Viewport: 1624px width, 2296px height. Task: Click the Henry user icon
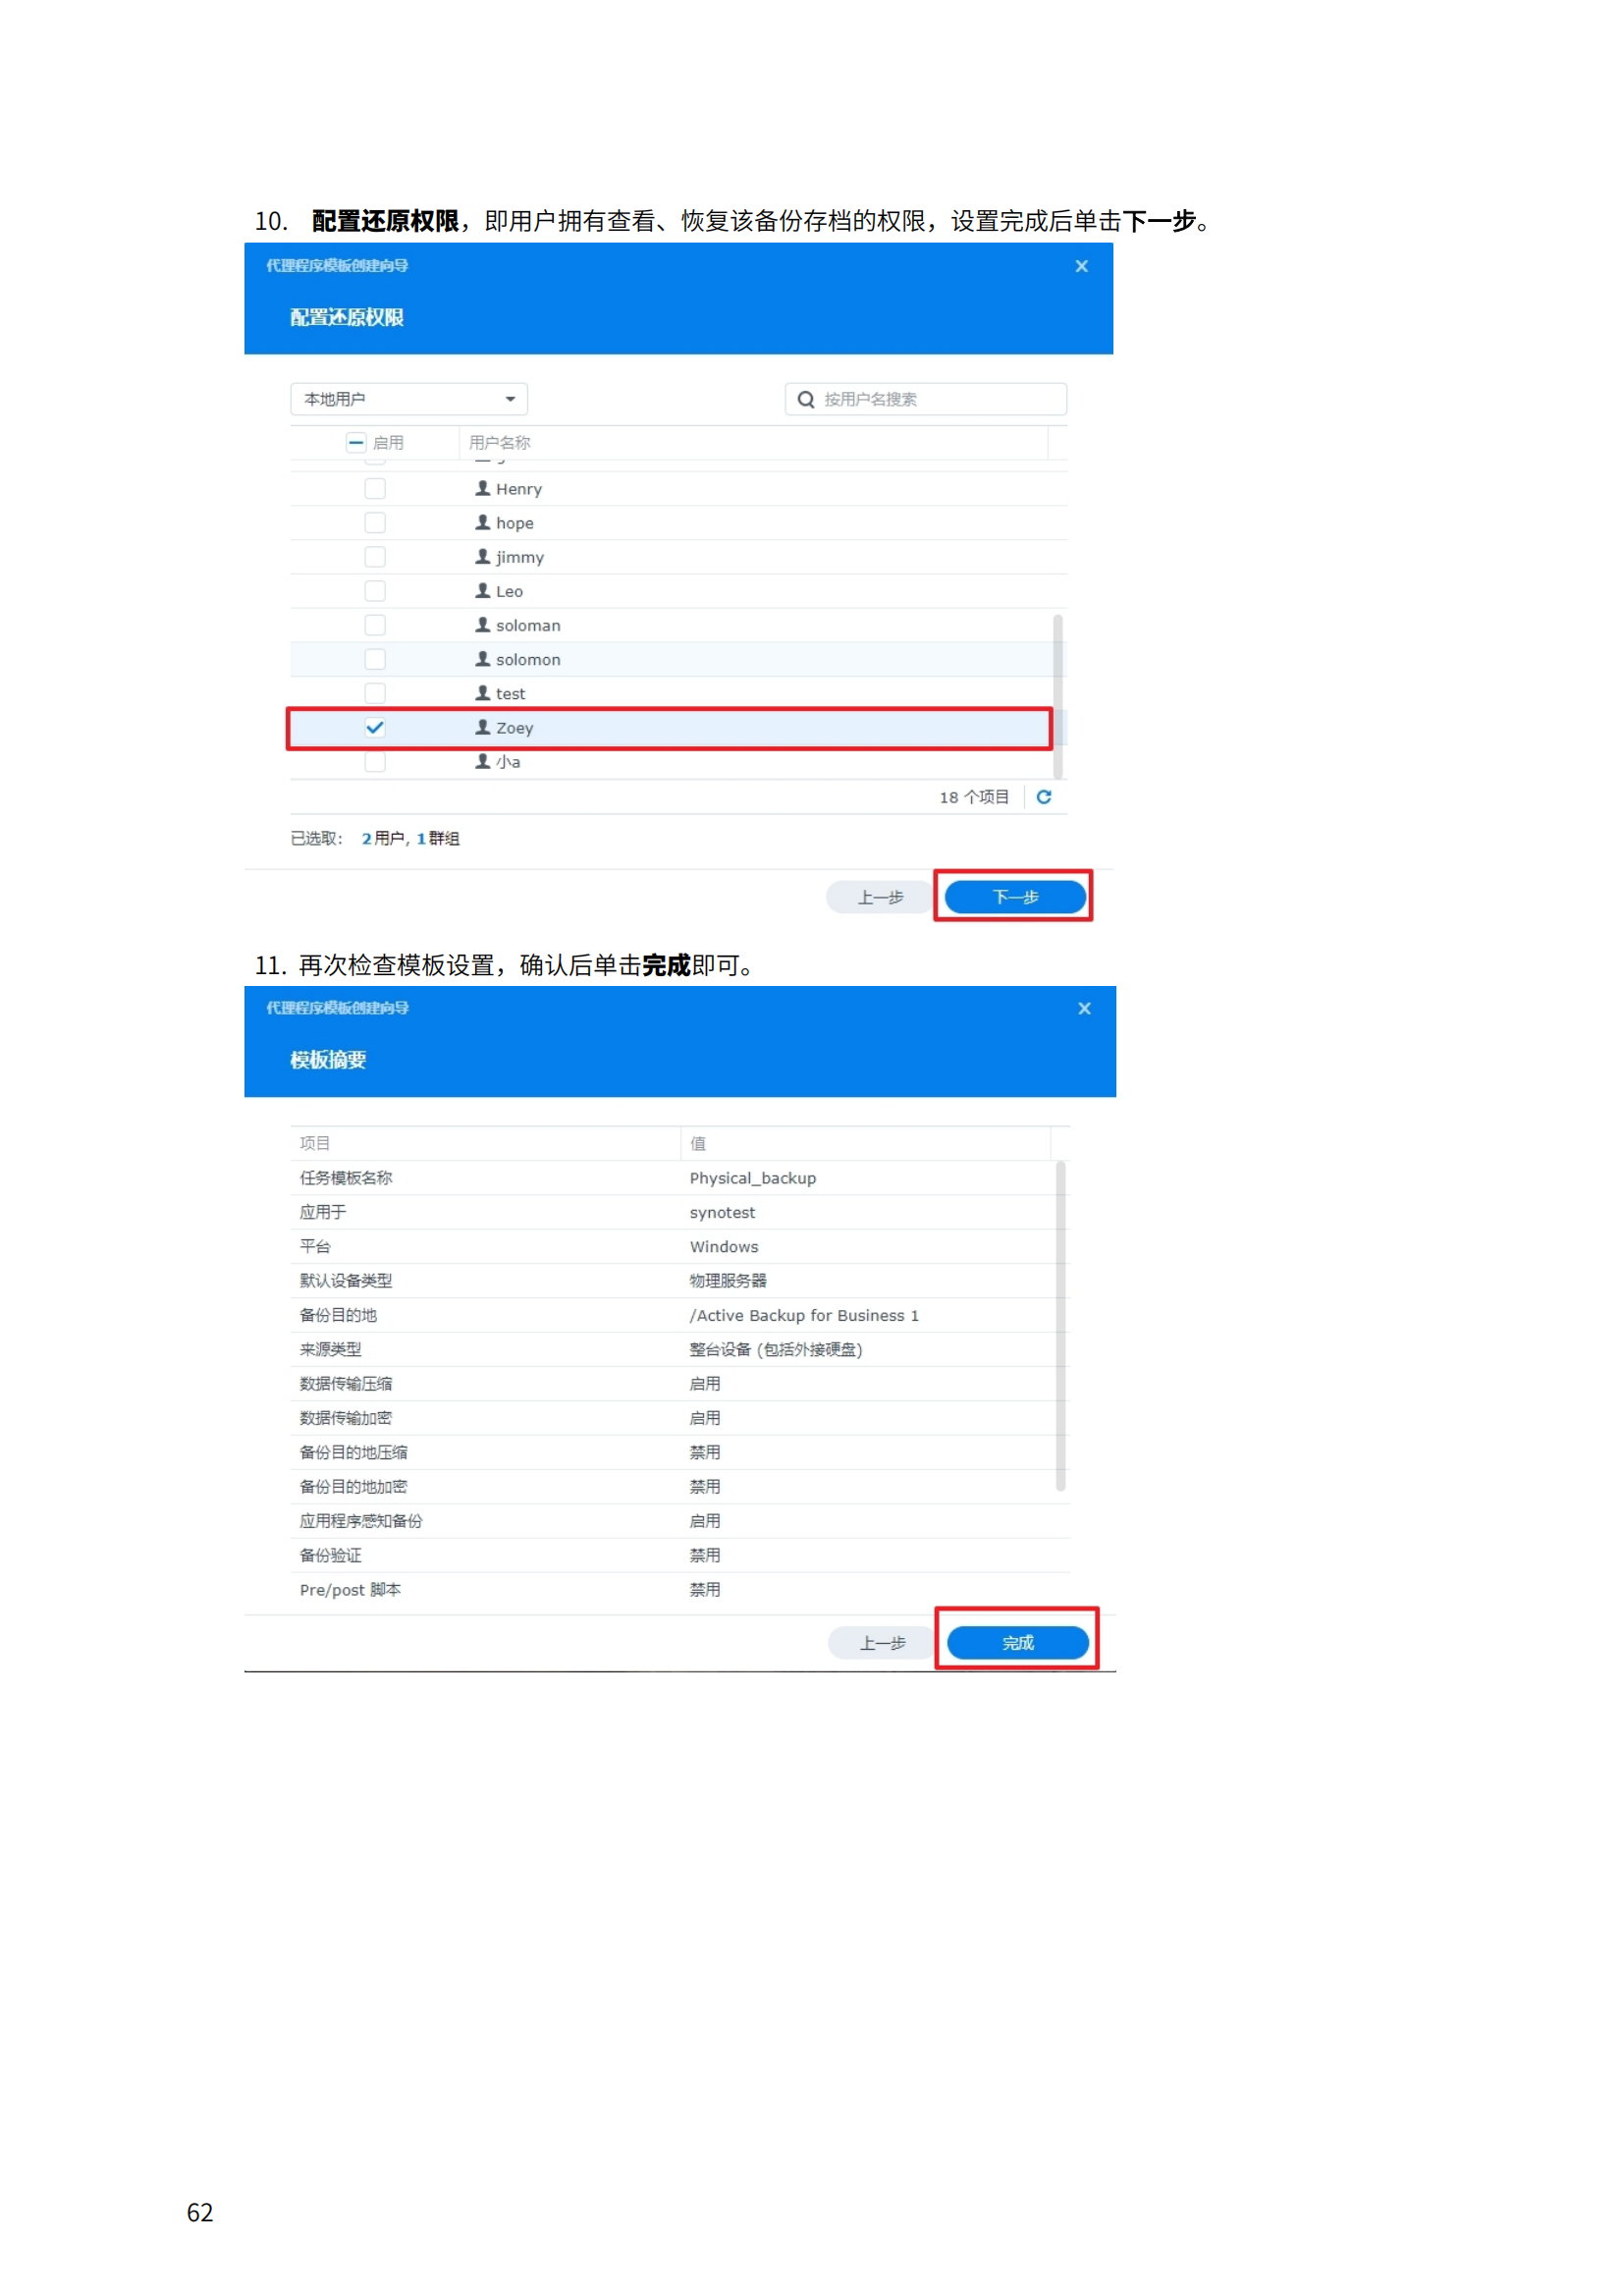click(483, 488)
